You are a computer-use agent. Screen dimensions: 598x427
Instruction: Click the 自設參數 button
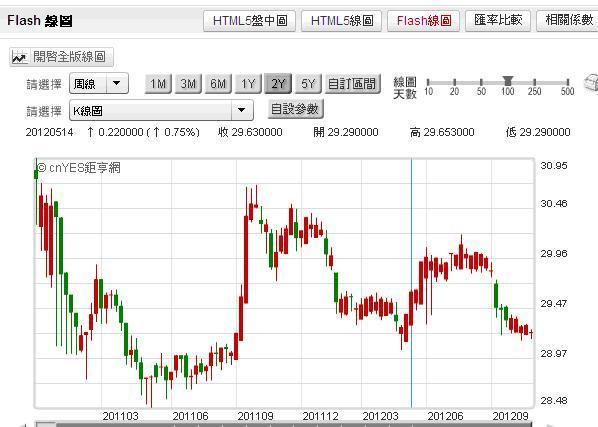(x=296, y=109)
